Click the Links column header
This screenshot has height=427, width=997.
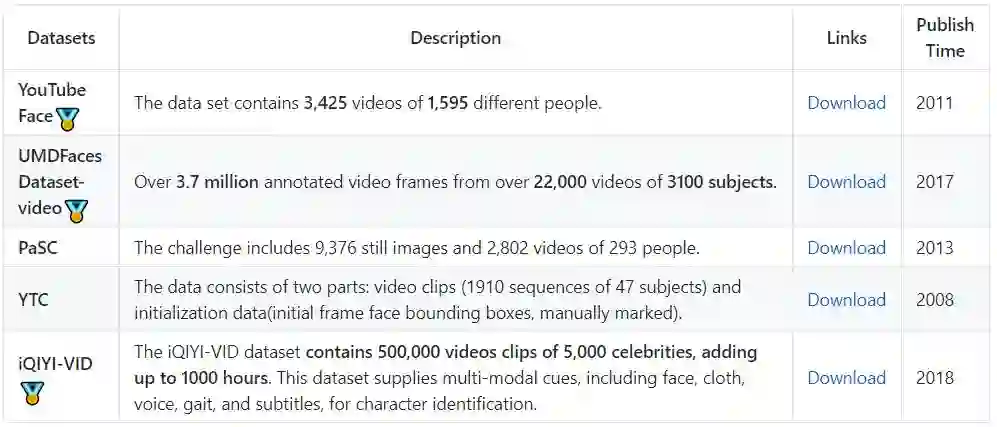[x=846, y=38]
